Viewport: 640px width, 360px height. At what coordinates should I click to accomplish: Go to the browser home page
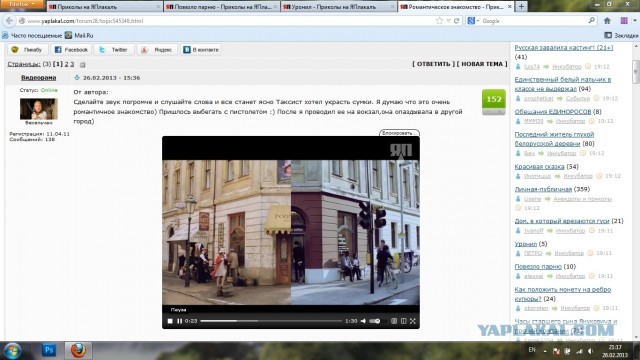(x=607, y=21)
